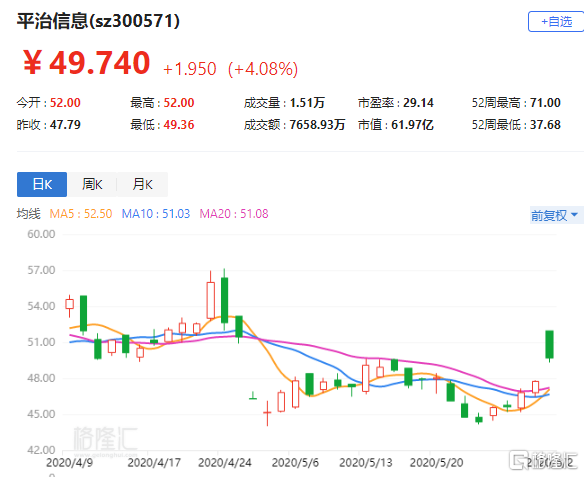Image resolution: width=584 pixels, height=477 pixels.
Task: Click the 51.00 price axis label
Action: tap(41, 342)
